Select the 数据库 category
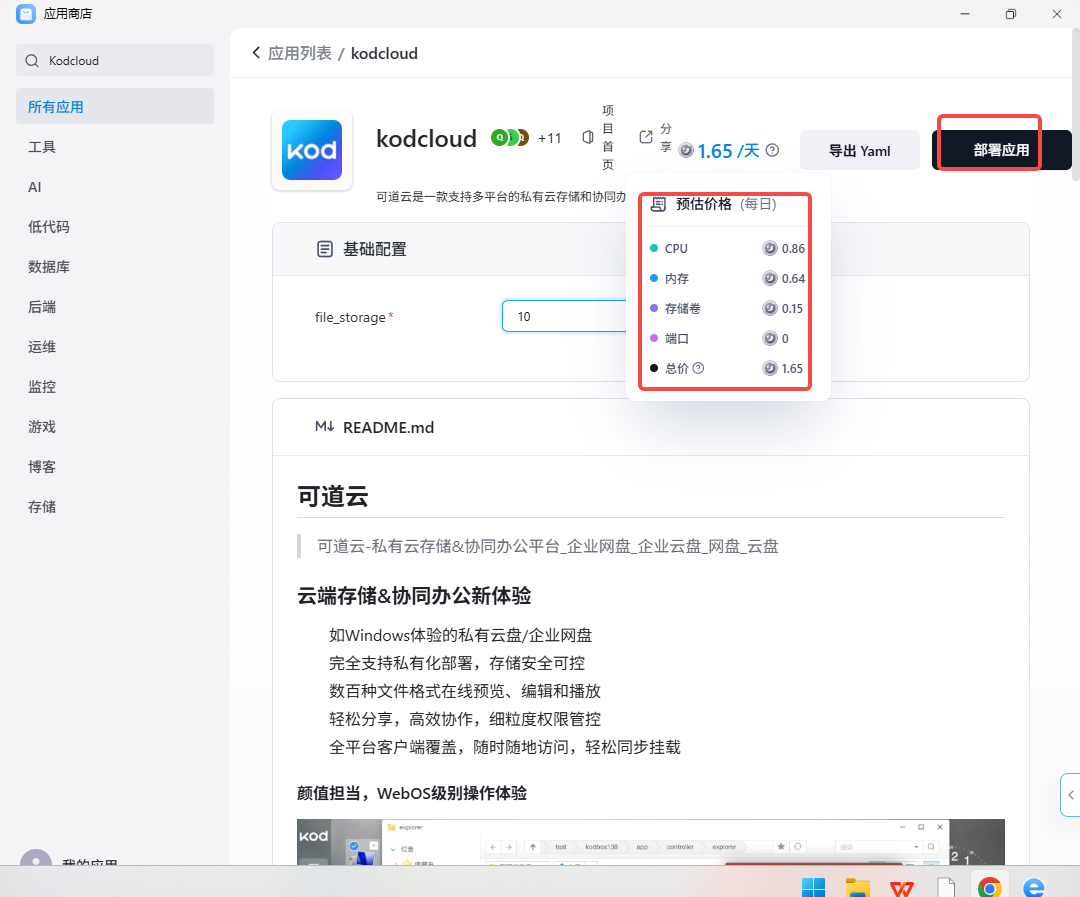1080x897 pixels. click(x=115, y=267)
